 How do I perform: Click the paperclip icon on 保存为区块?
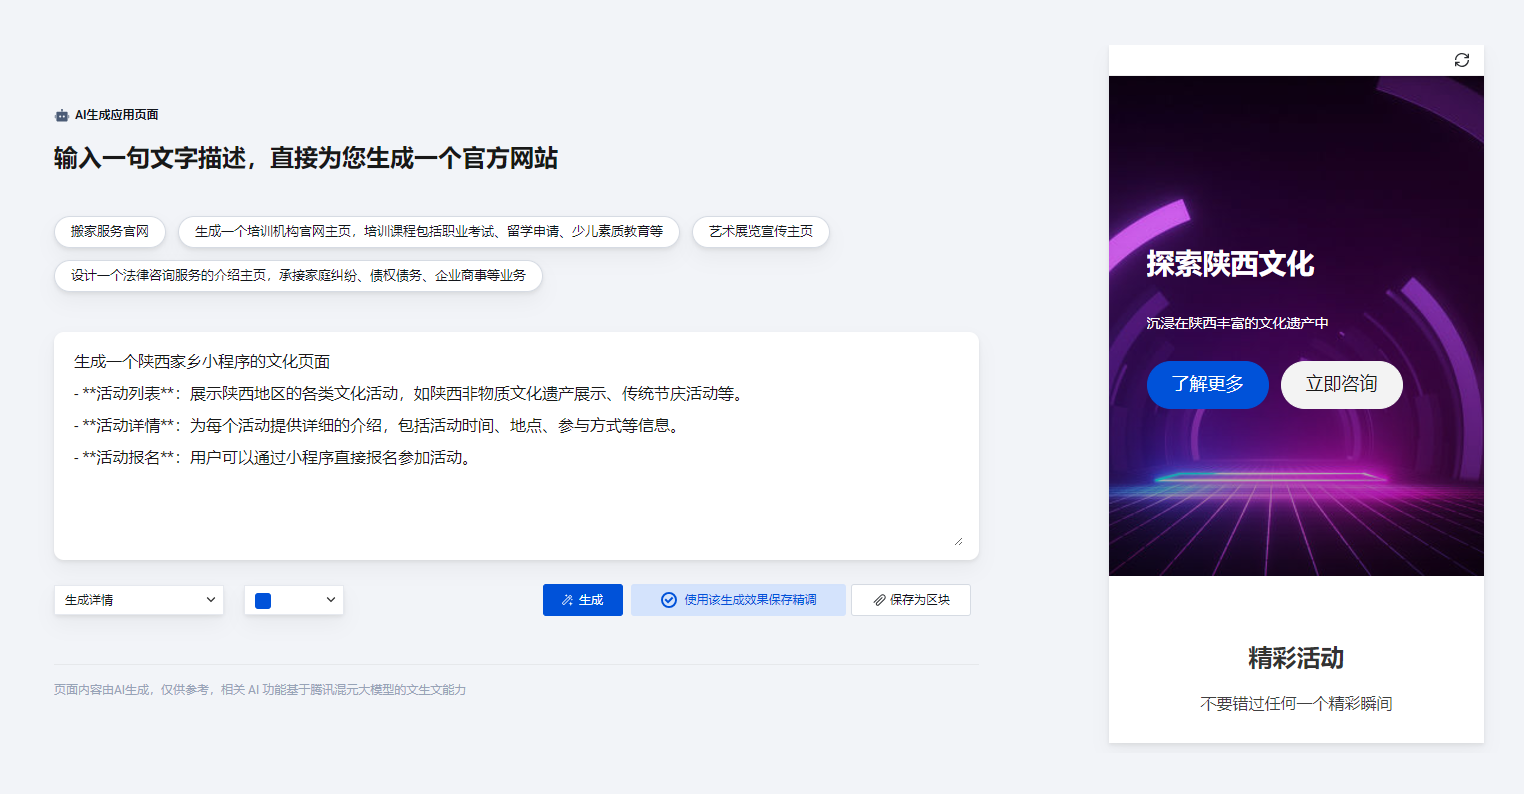coord(879,600)
